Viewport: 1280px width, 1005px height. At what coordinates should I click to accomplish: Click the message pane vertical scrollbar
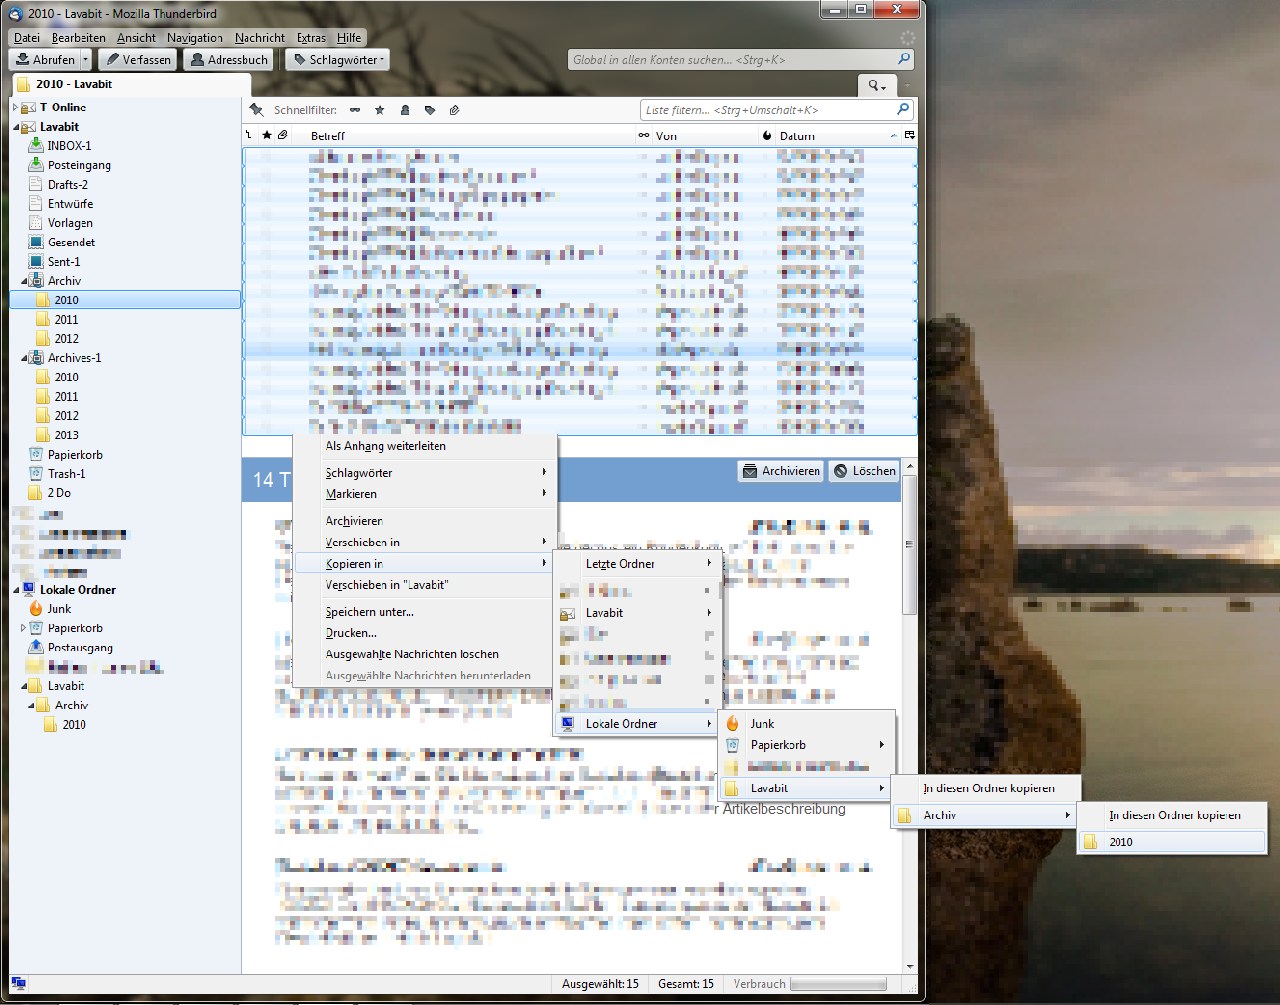[909, 545]
